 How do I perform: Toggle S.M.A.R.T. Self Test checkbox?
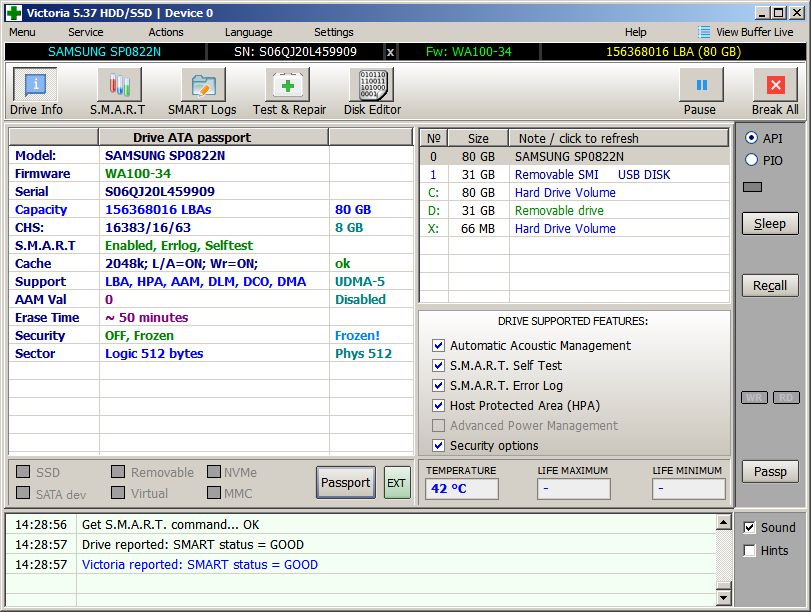coord(438,365)
